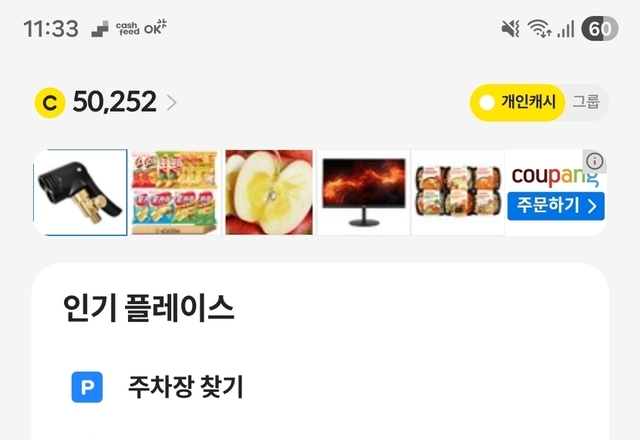The width and height of the screenshot is (640, 440).
Task: Tap the 주문하기 order button
Action: click(556, 206)
